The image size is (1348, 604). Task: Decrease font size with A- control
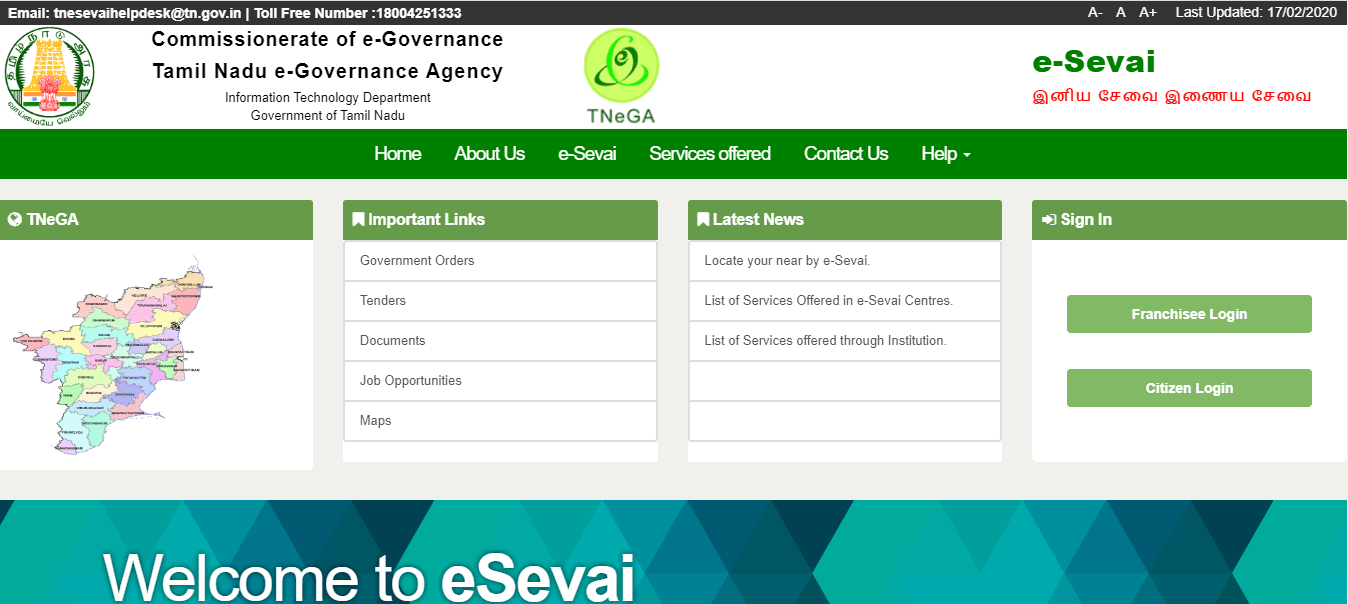tap(1095, 12)
